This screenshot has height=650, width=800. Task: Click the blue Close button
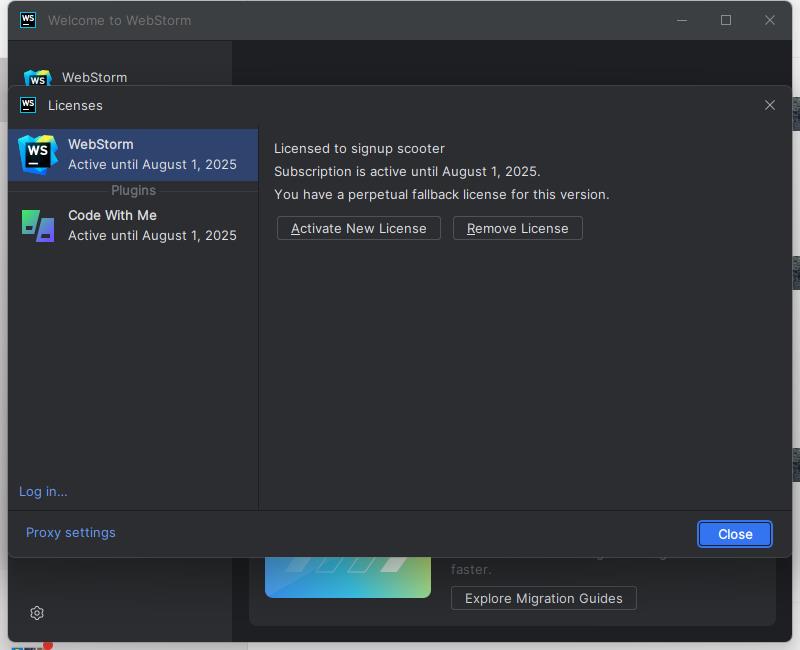click(x=735, y=534)
